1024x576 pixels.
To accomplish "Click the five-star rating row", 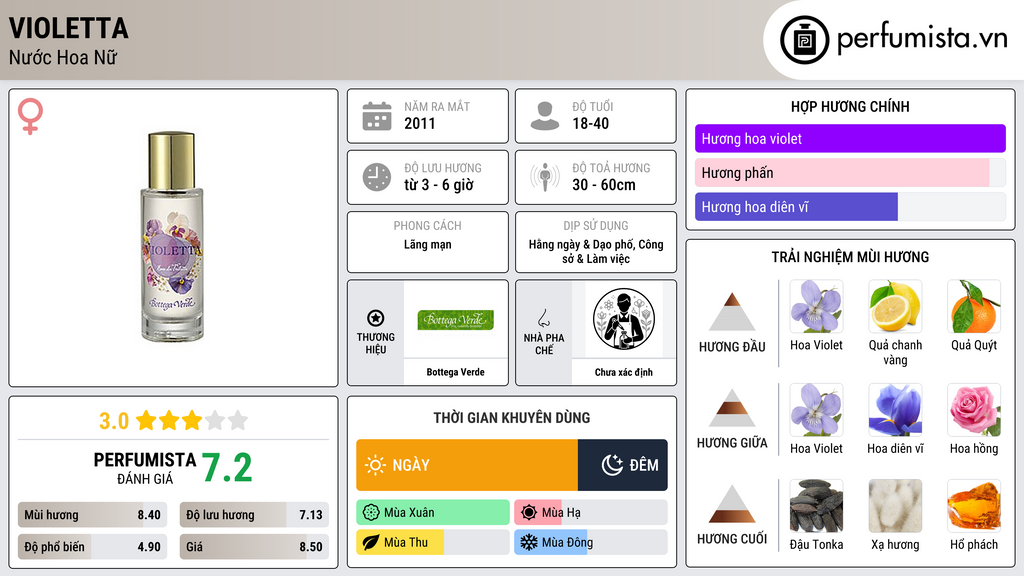I will [x=192, y=420].
